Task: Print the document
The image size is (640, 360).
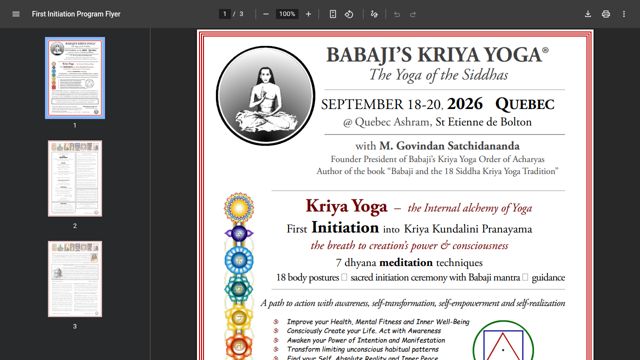Action: pos(606,14)
